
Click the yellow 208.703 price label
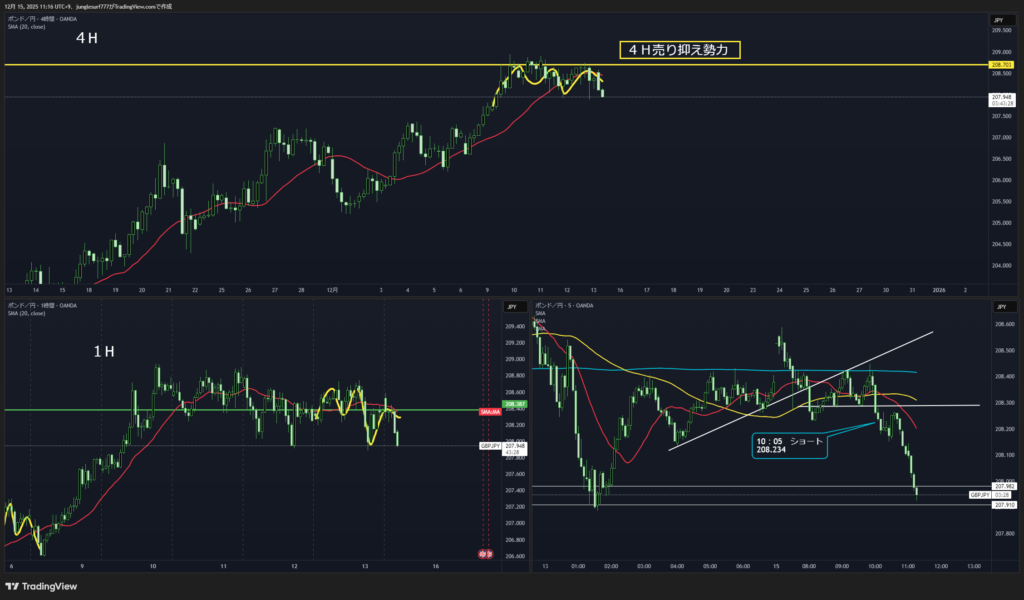point(1001,64)
